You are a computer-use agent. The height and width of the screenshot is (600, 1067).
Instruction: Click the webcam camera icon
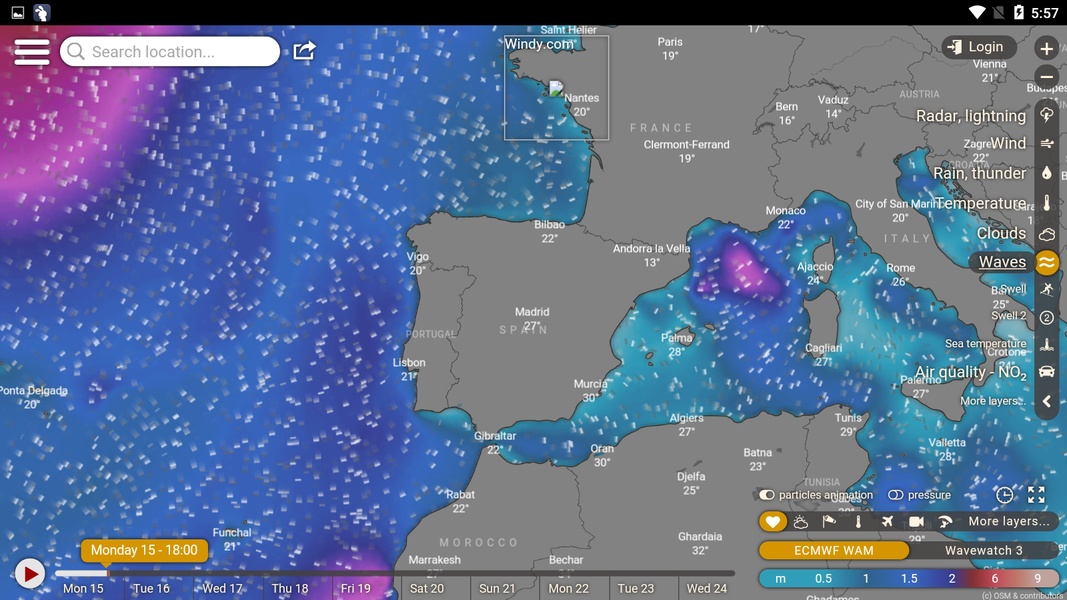[x=916, y=522]
